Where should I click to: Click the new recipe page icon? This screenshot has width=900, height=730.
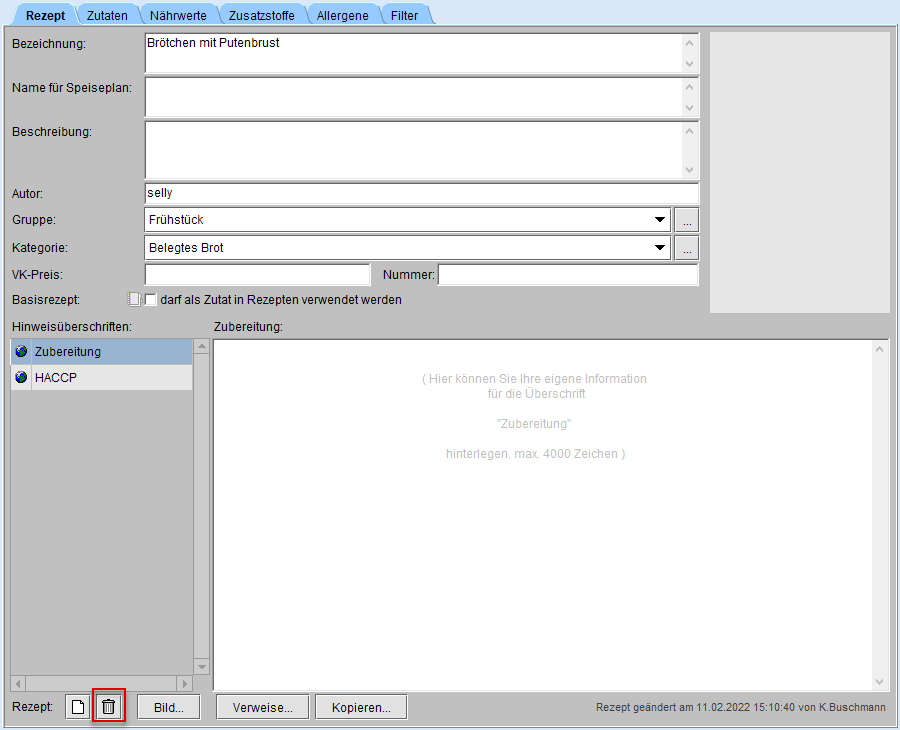[x=77, y=707]
